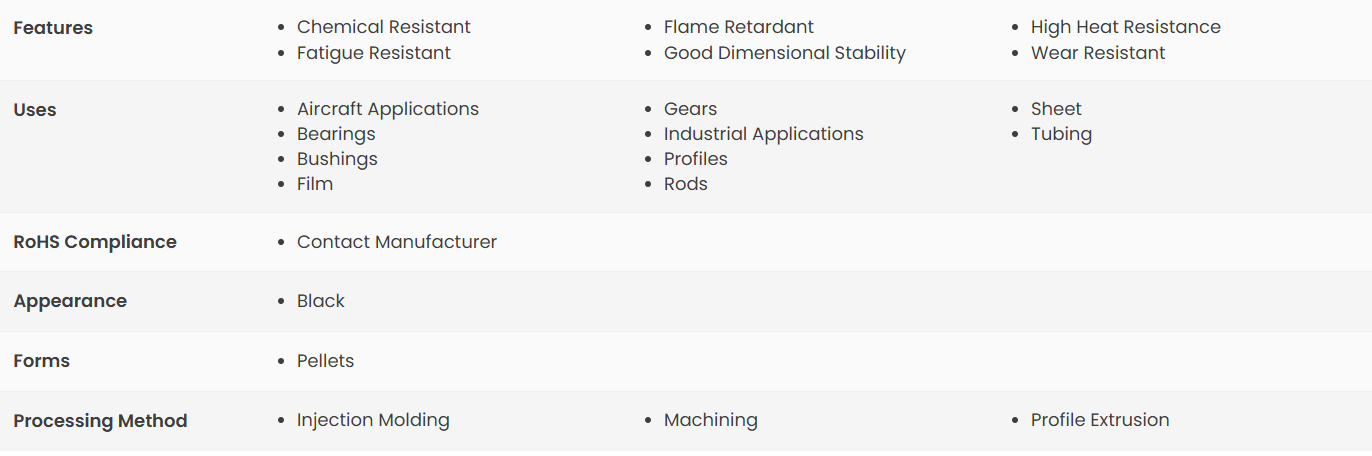This screenshot has height=456, width=1372.
Task: Click Pellets under Forms
Action: coord(325,361)
